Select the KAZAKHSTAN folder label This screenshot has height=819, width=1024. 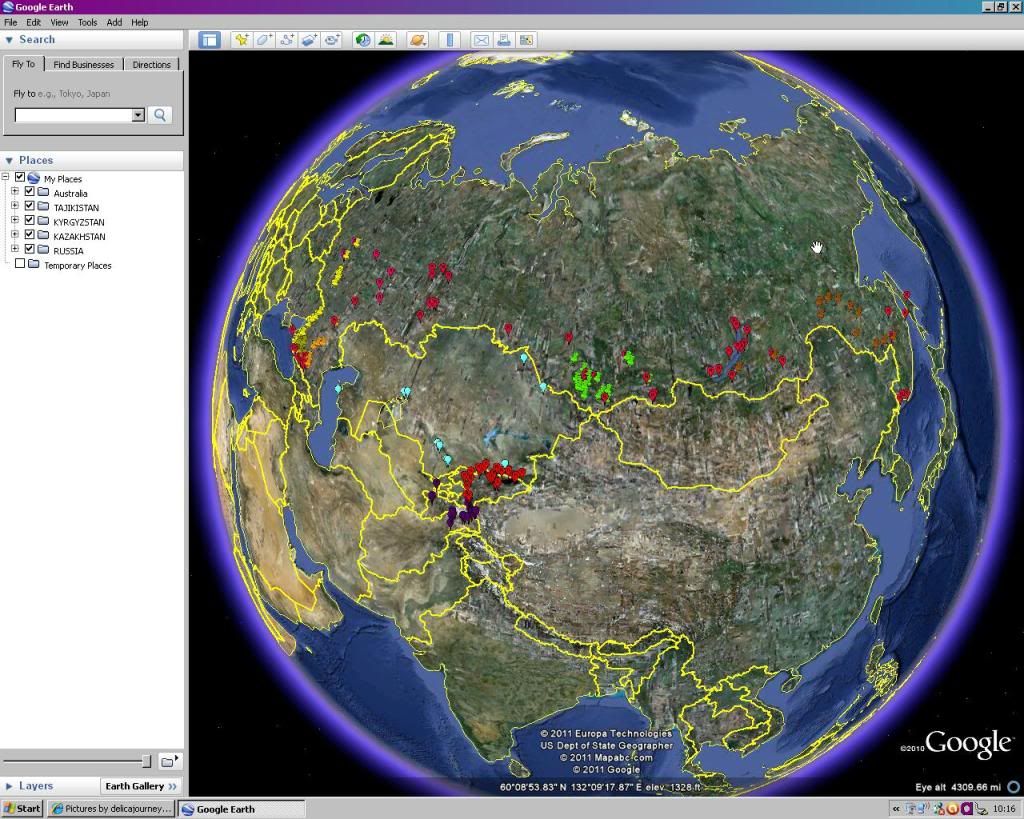click(79, 236)
